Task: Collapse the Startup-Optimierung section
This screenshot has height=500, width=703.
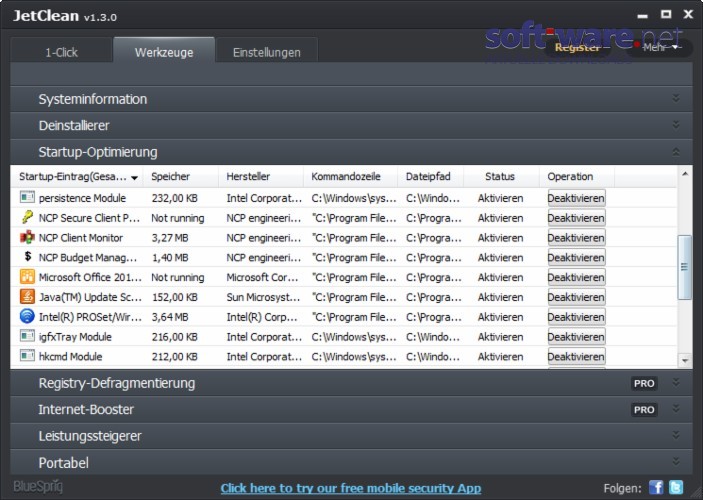Action: coord(676,152)
